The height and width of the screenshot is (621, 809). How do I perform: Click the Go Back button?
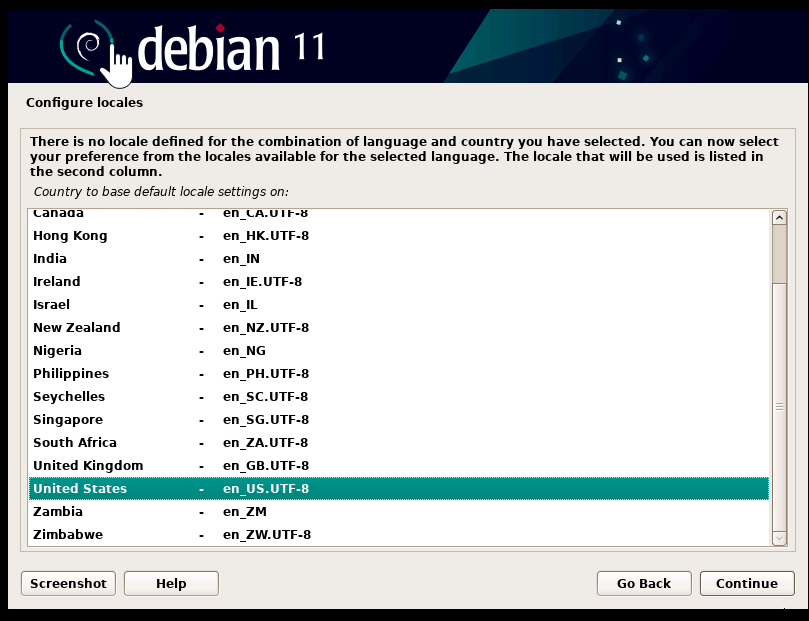(x=644, y=583)
